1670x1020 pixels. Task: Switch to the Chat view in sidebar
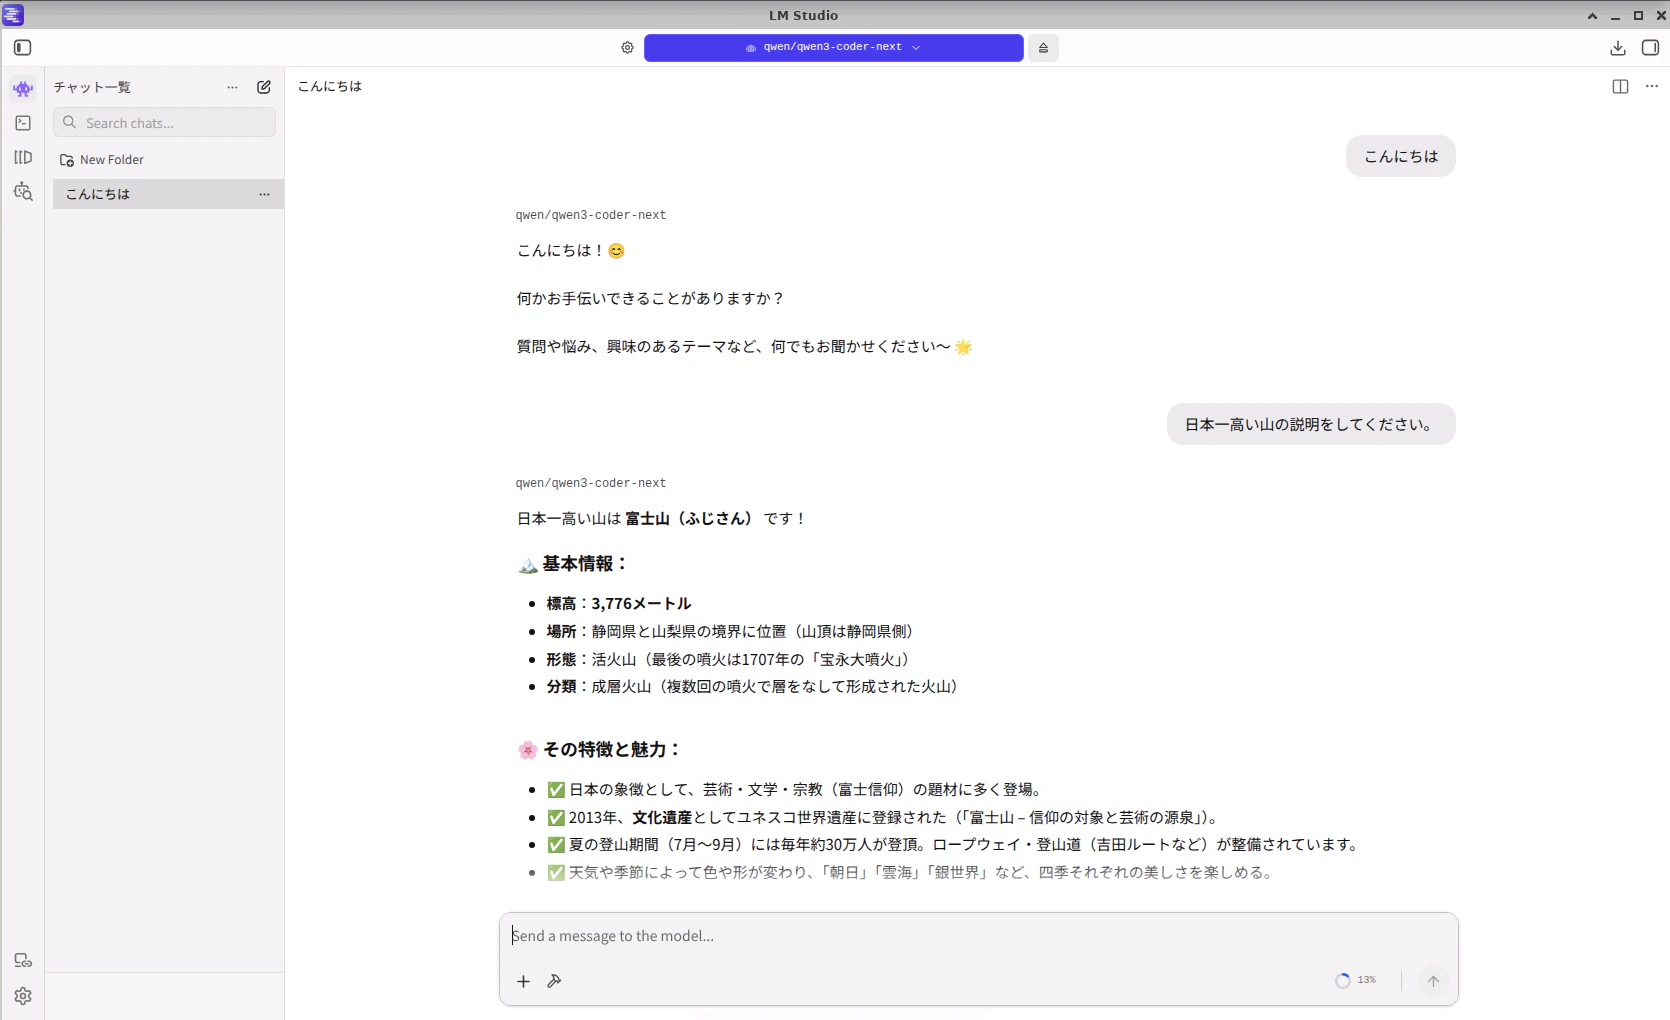[23, 89]
